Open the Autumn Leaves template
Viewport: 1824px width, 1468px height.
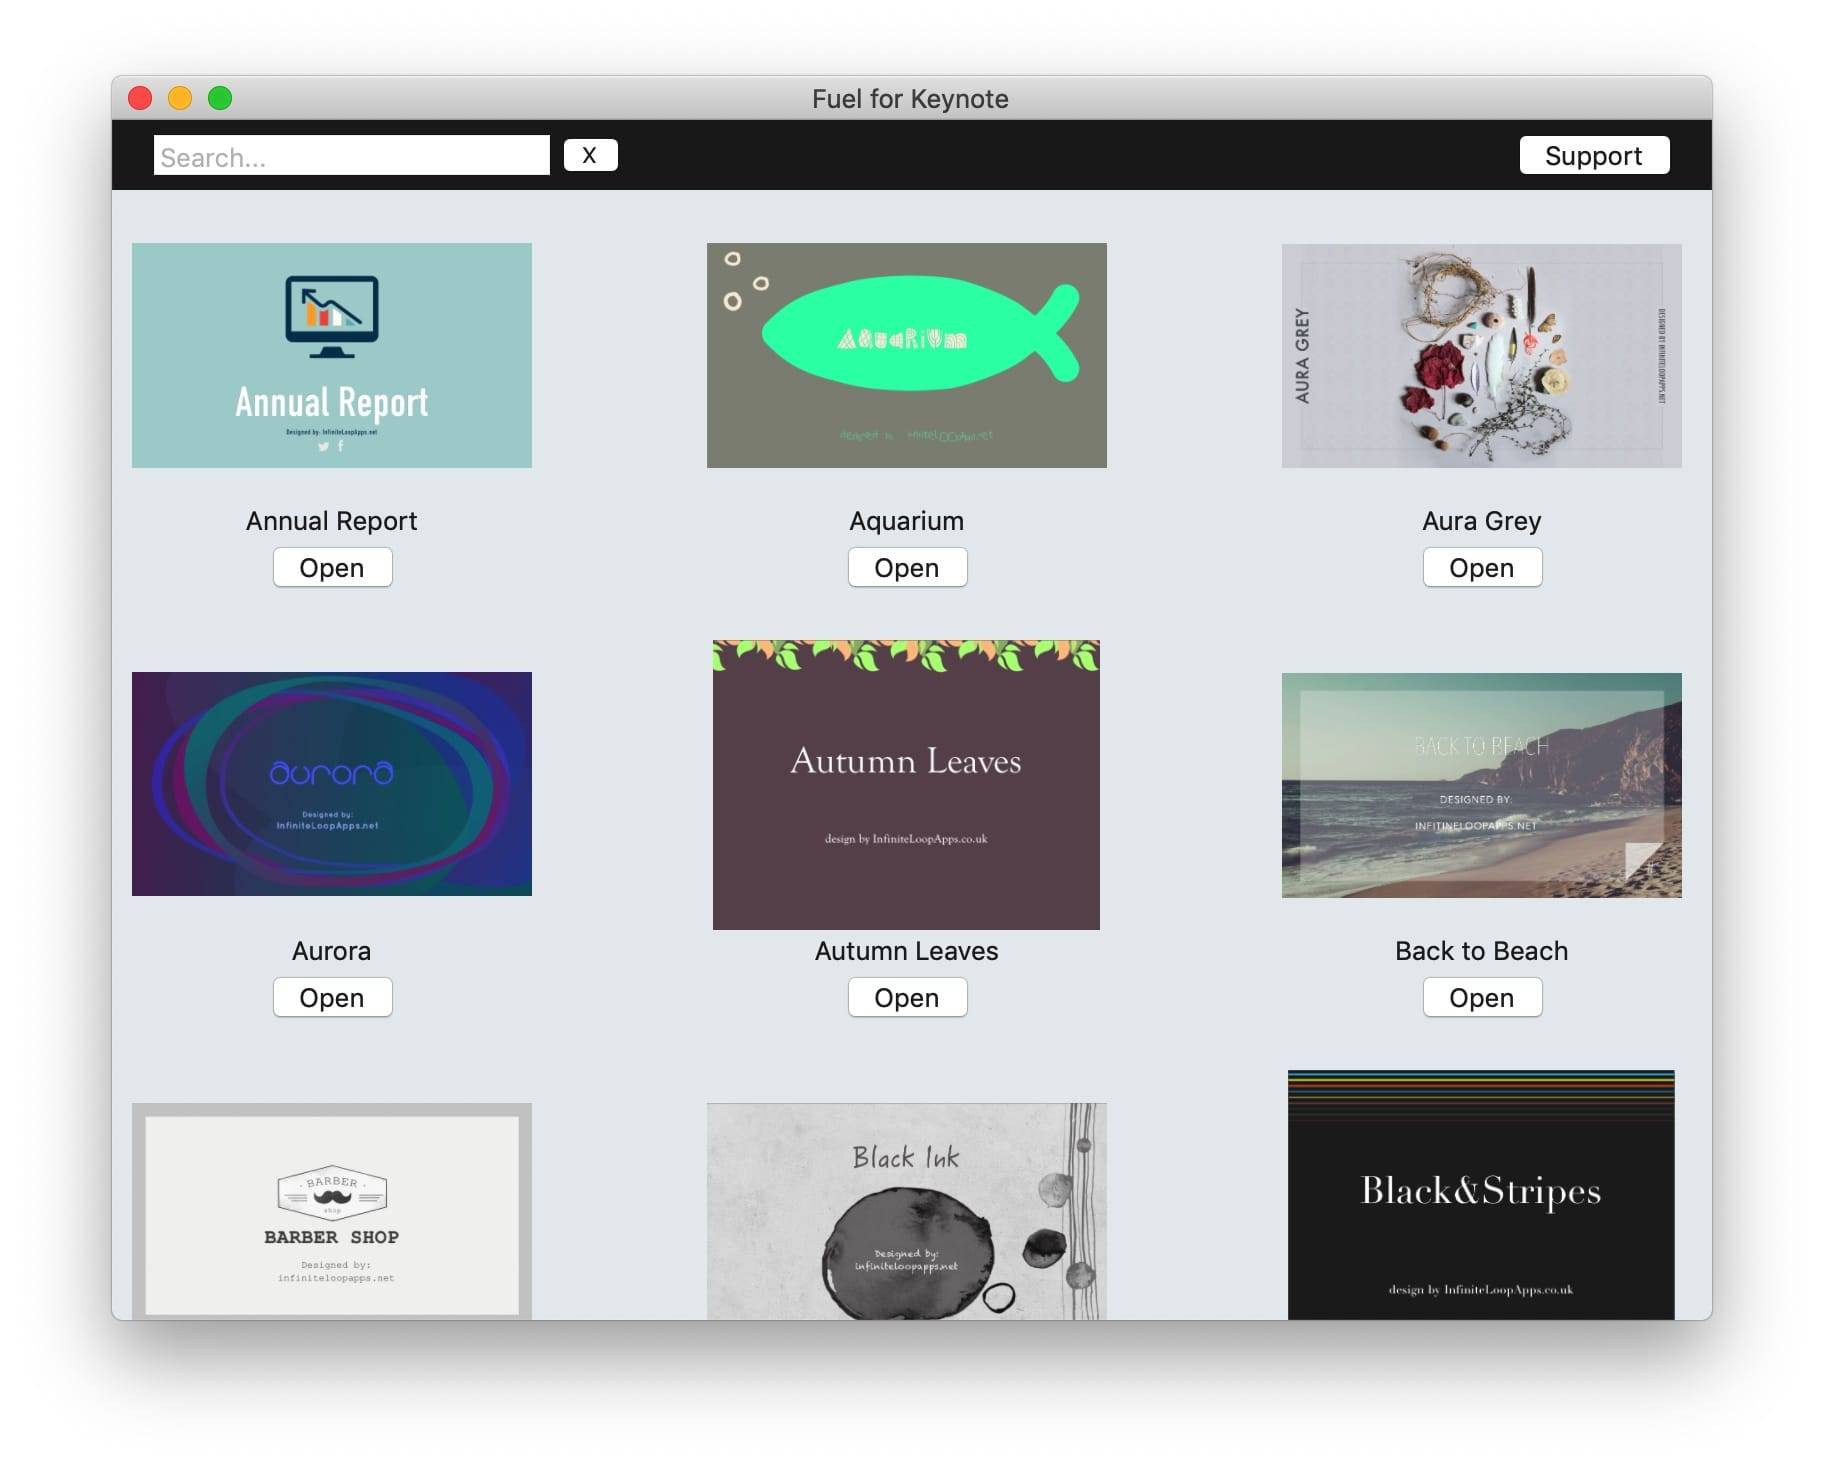[x=907, y=998]
